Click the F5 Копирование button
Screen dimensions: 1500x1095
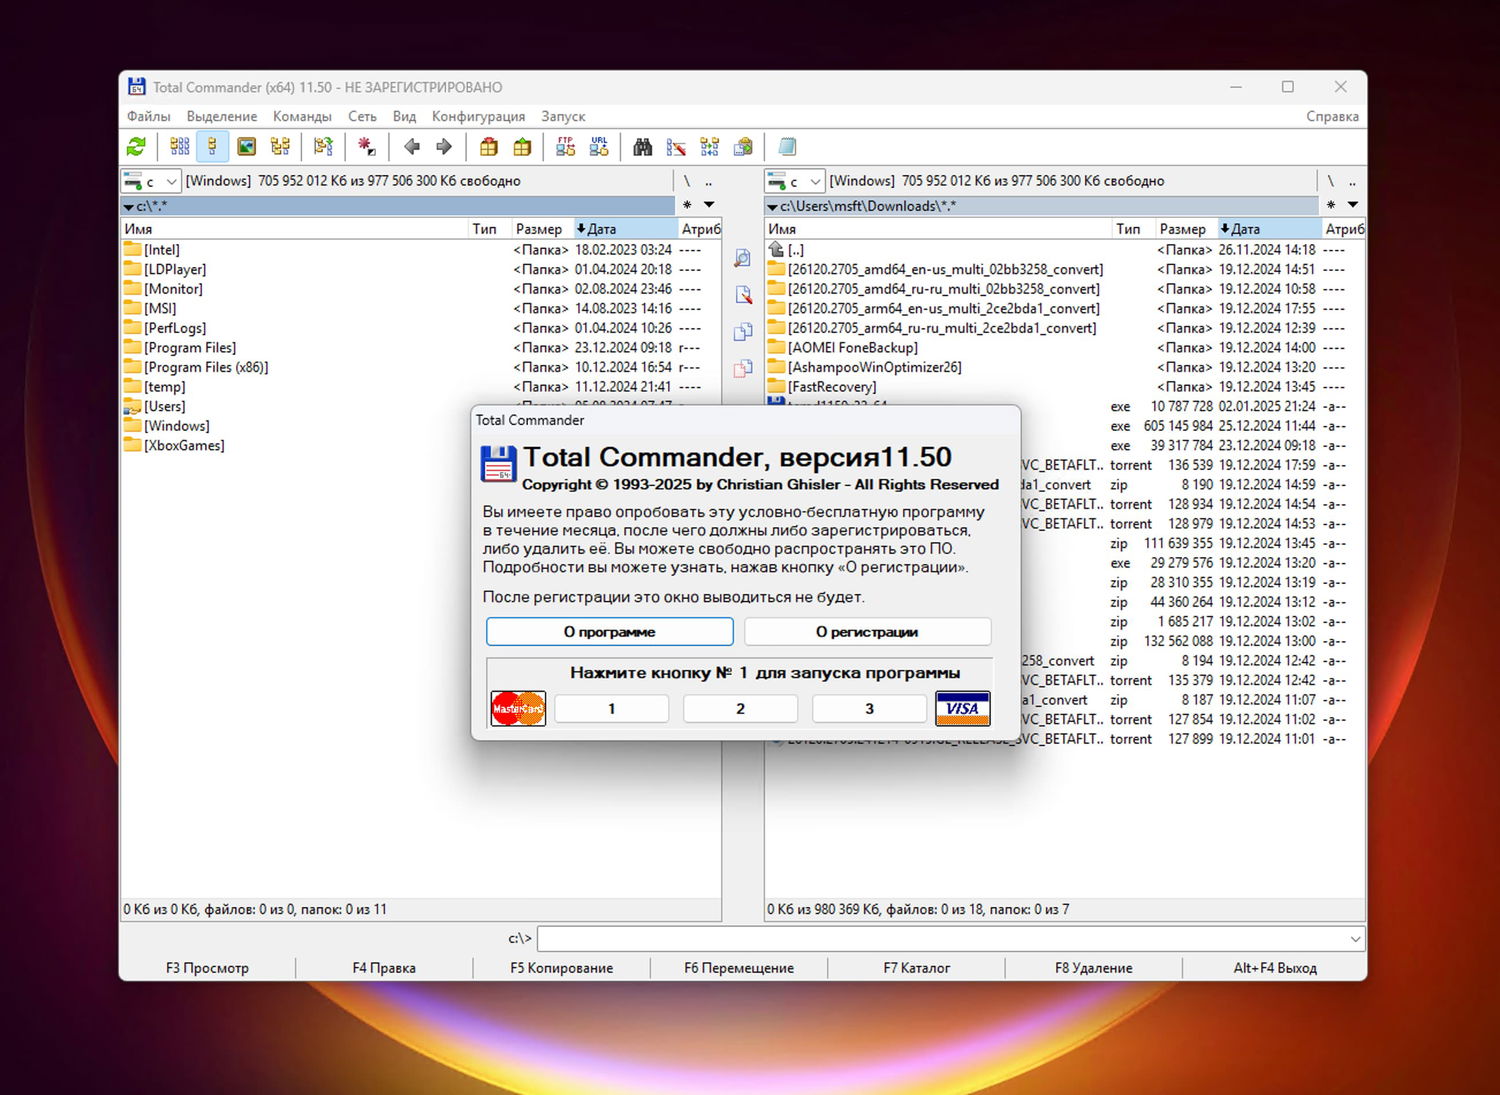pos(562,968)
